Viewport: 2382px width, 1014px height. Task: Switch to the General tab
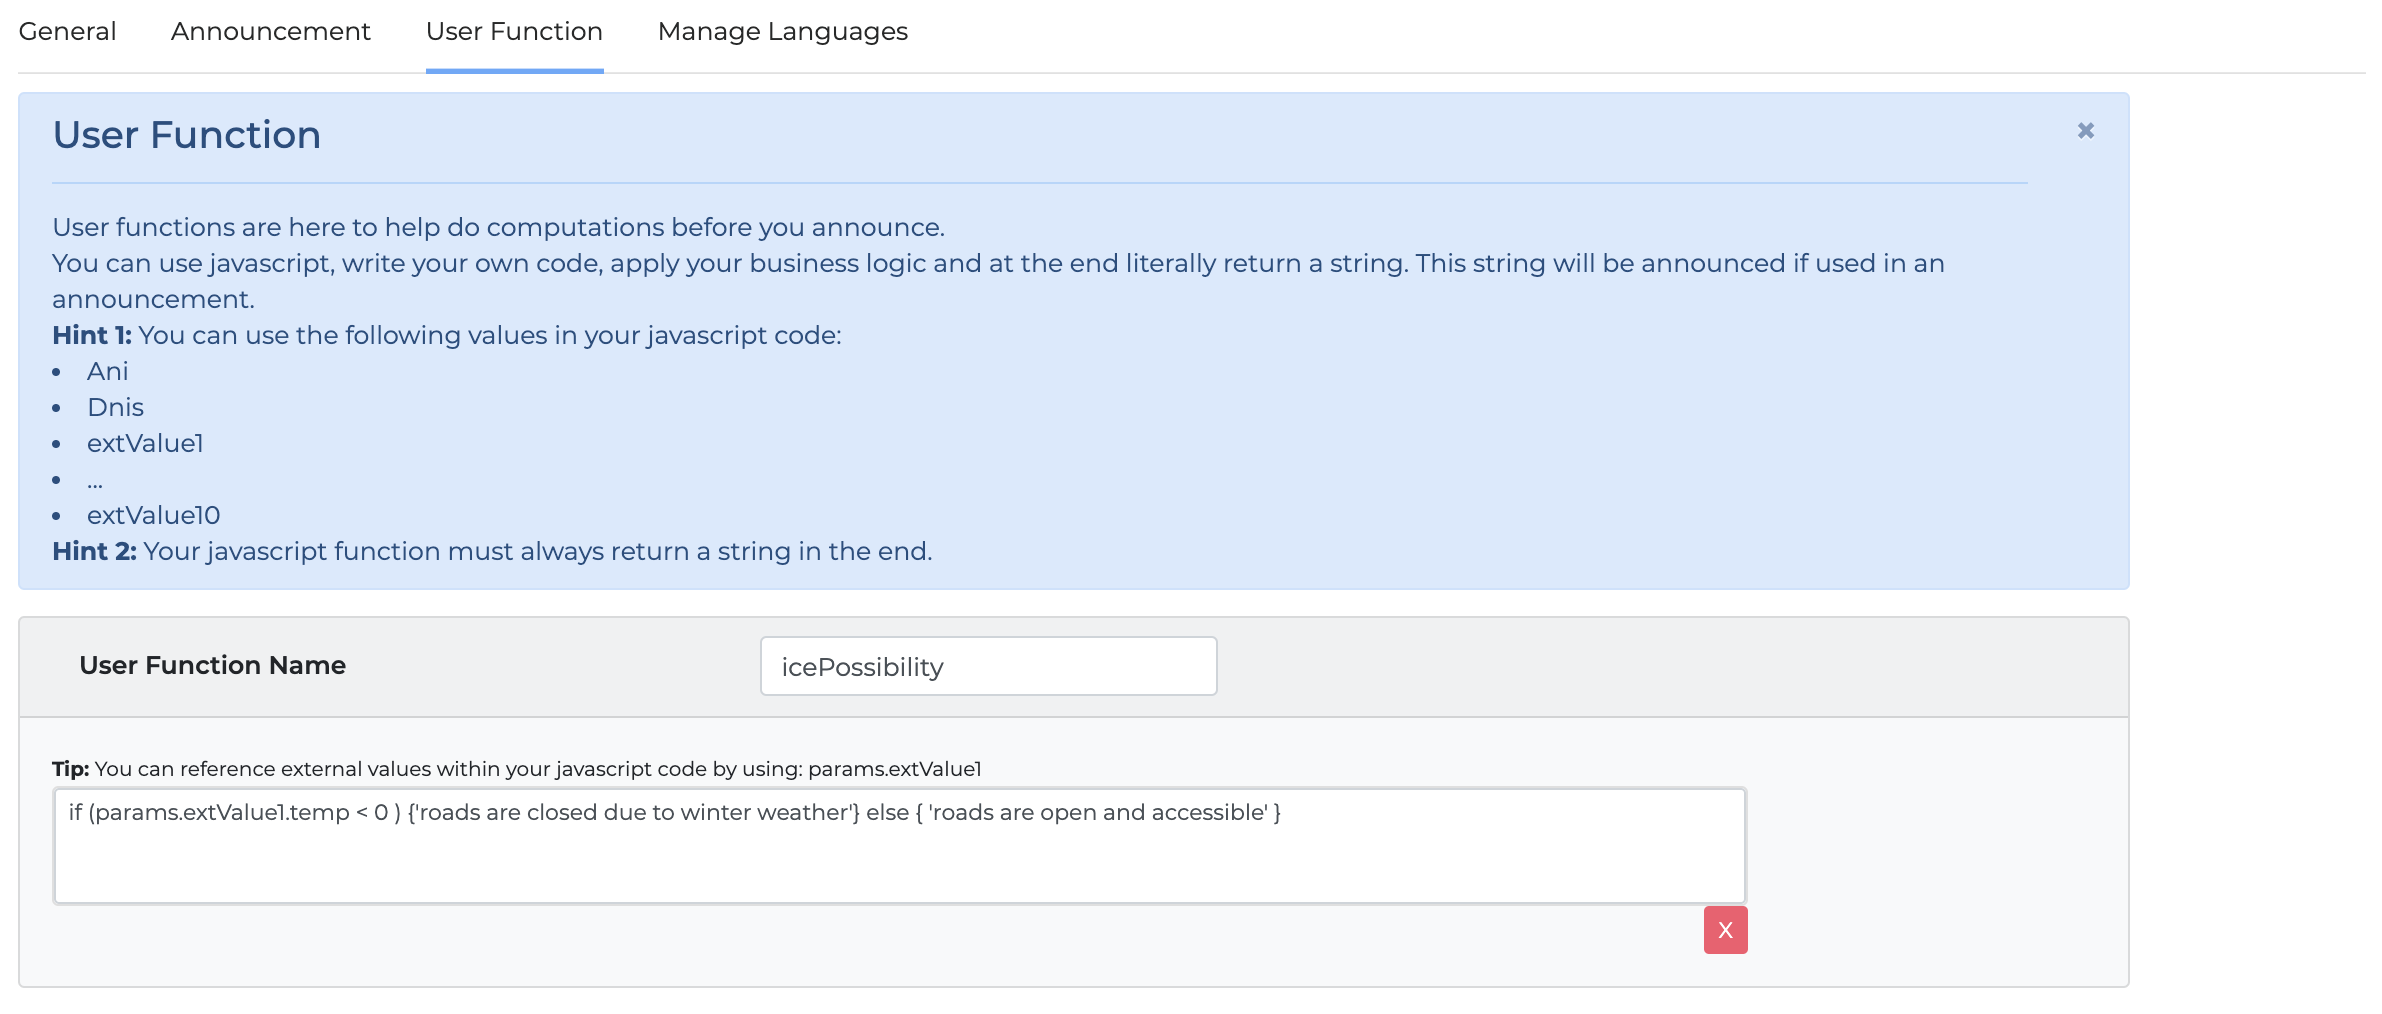pyautogui.click(x=67, y=32)
